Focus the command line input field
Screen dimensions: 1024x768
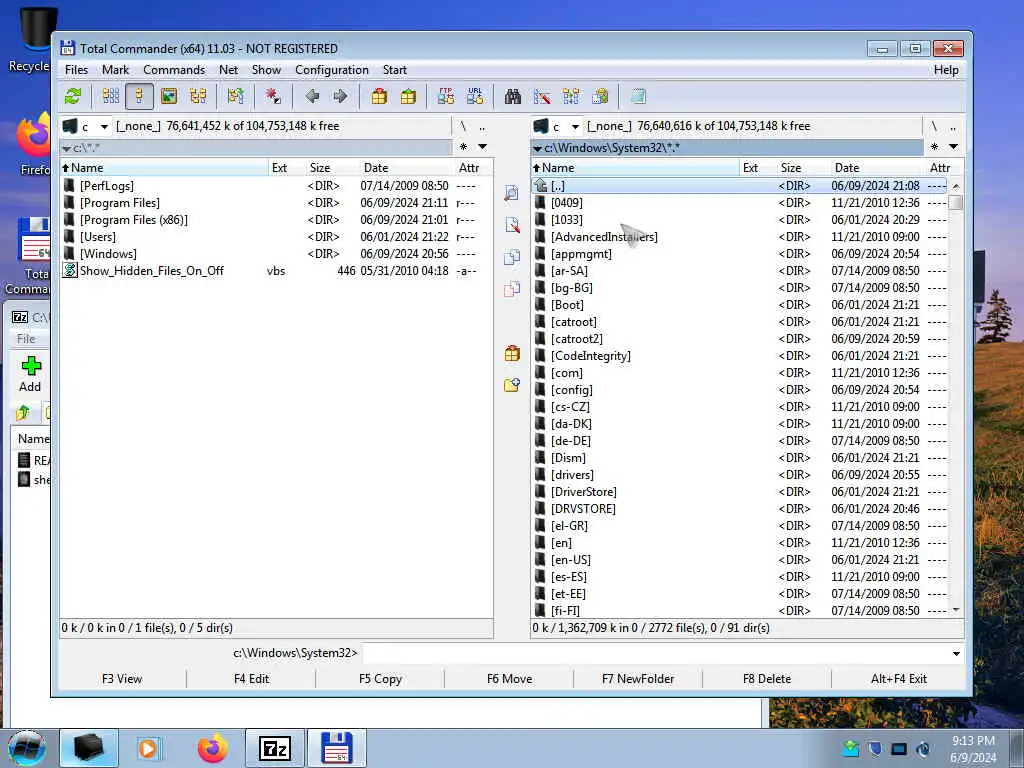(x=655, y=654)
